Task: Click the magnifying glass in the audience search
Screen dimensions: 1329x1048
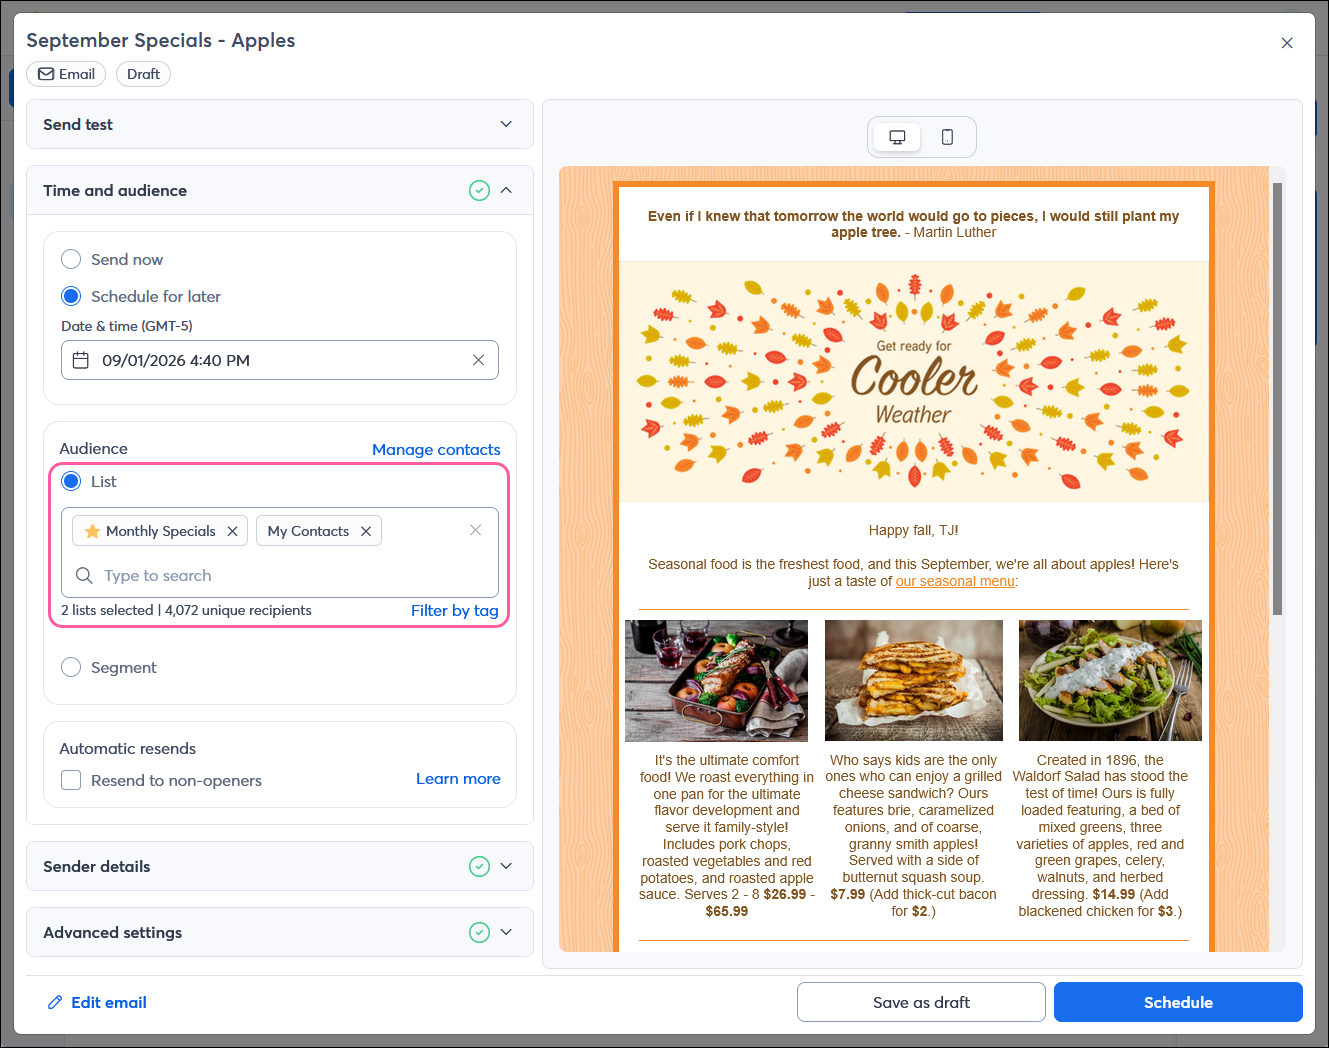Action: pyautogui.click(x=84, y=575)
